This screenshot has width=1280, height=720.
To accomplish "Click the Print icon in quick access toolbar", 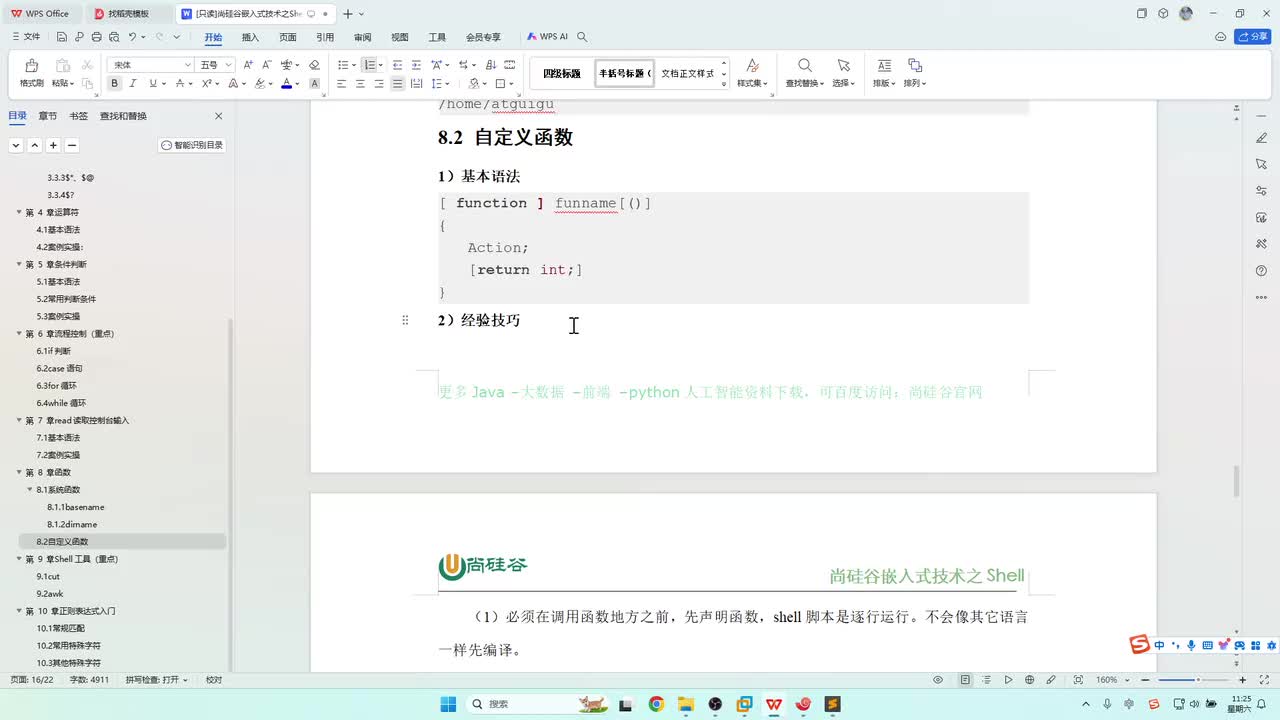I will (96, 37).
